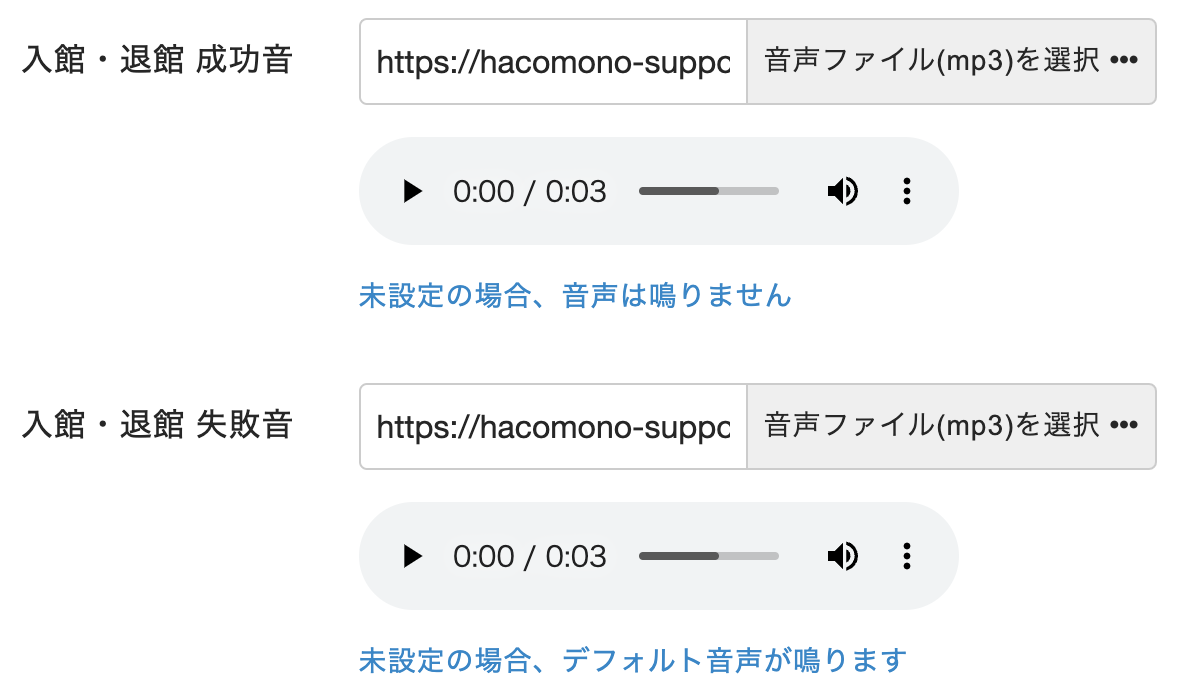This screenshot has width=1186, height=686.
Task: Click the ellipsis on 成功音 file button
Action: click(1124, 62)
